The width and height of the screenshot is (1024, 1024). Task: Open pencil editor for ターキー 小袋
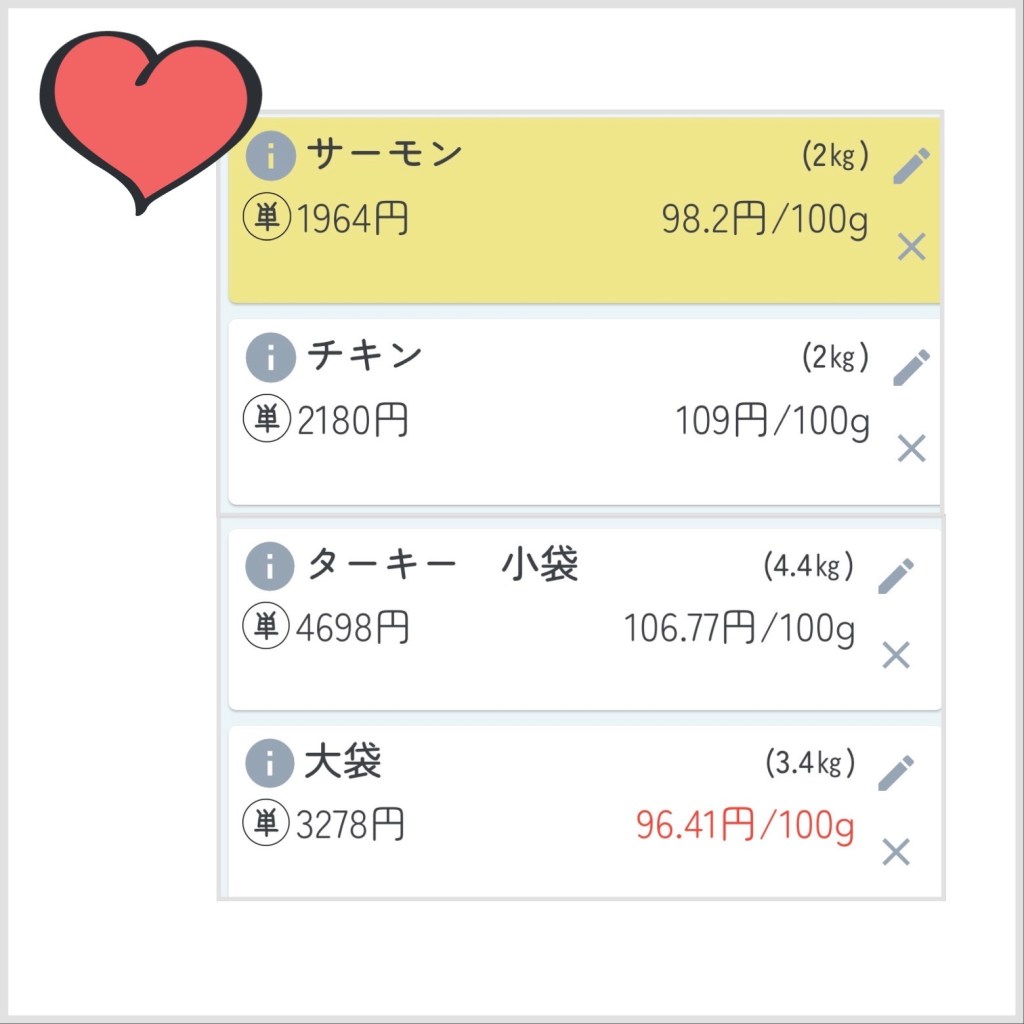click(896, 575)
